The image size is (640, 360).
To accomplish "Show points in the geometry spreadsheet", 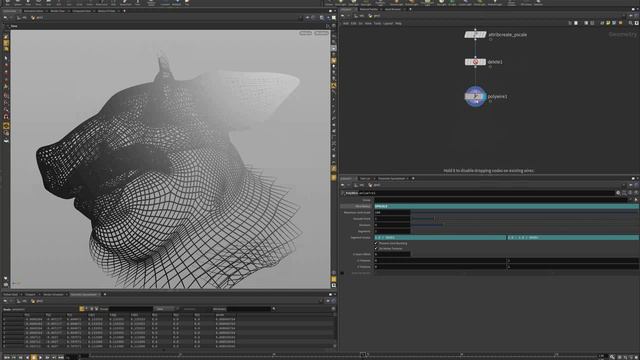I will click(82, 309).
